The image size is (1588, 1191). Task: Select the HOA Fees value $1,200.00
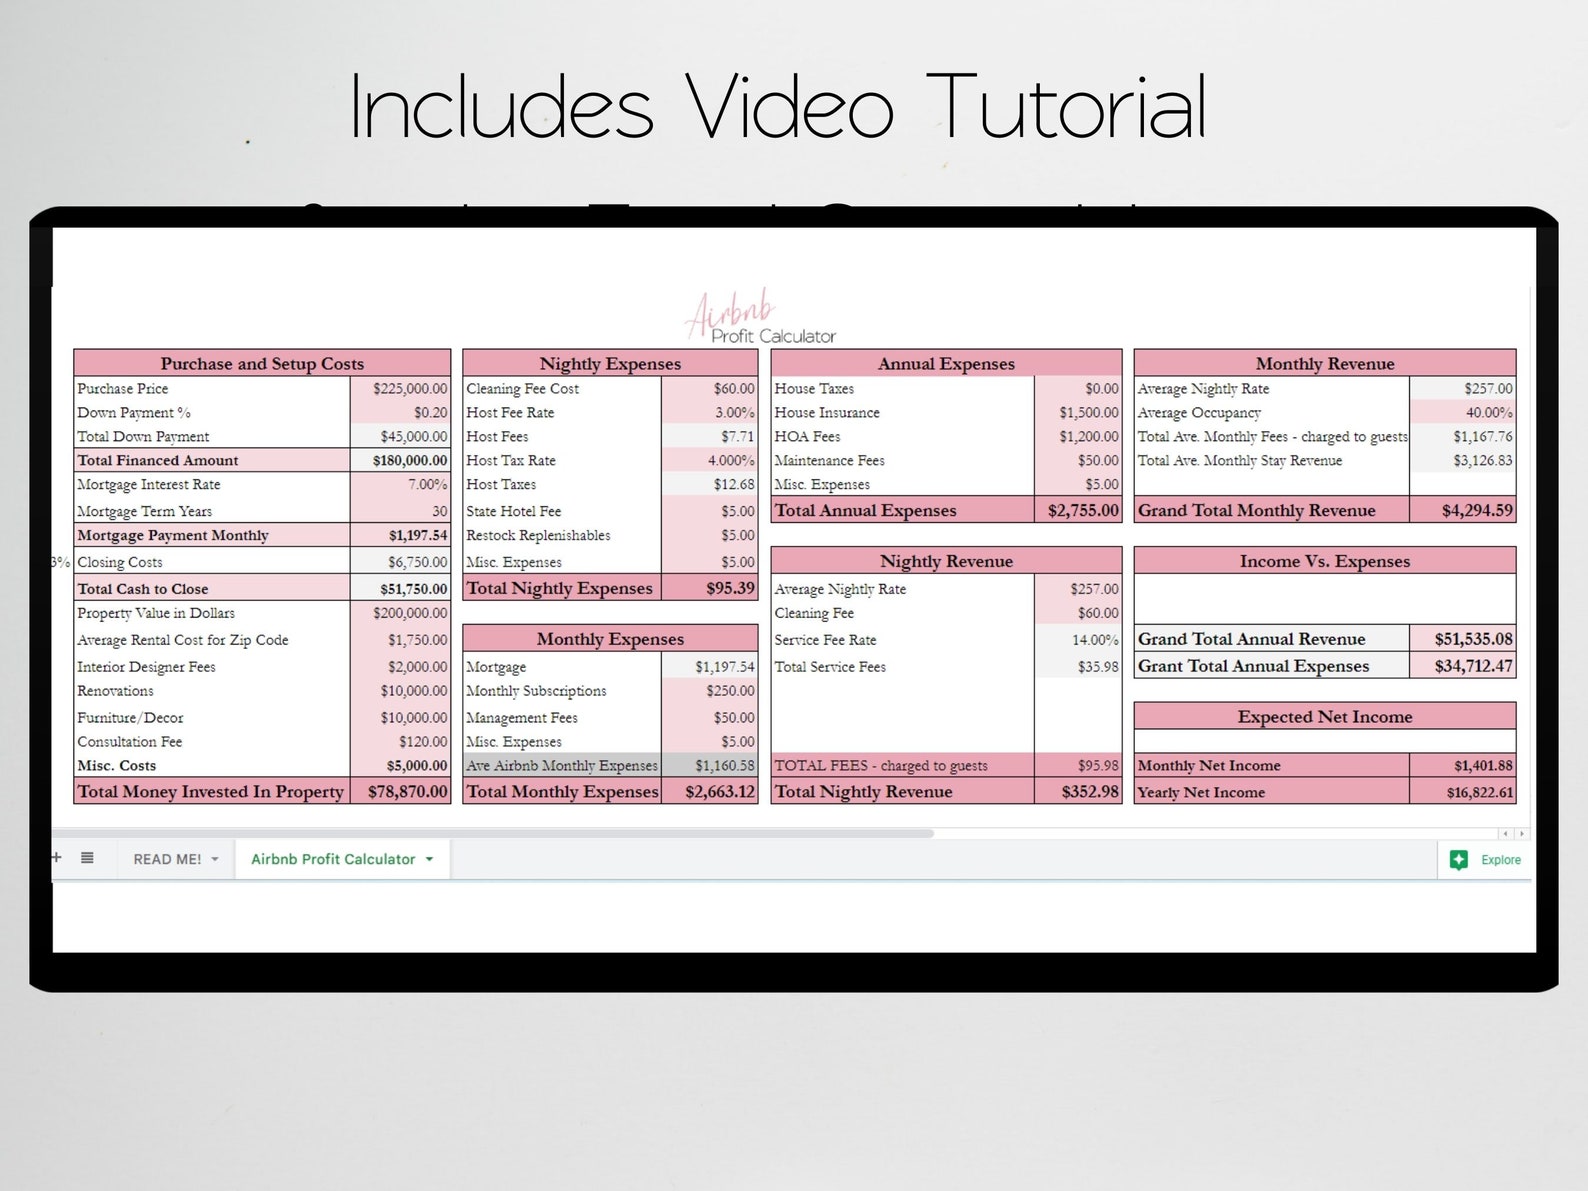coord(1078,437)
